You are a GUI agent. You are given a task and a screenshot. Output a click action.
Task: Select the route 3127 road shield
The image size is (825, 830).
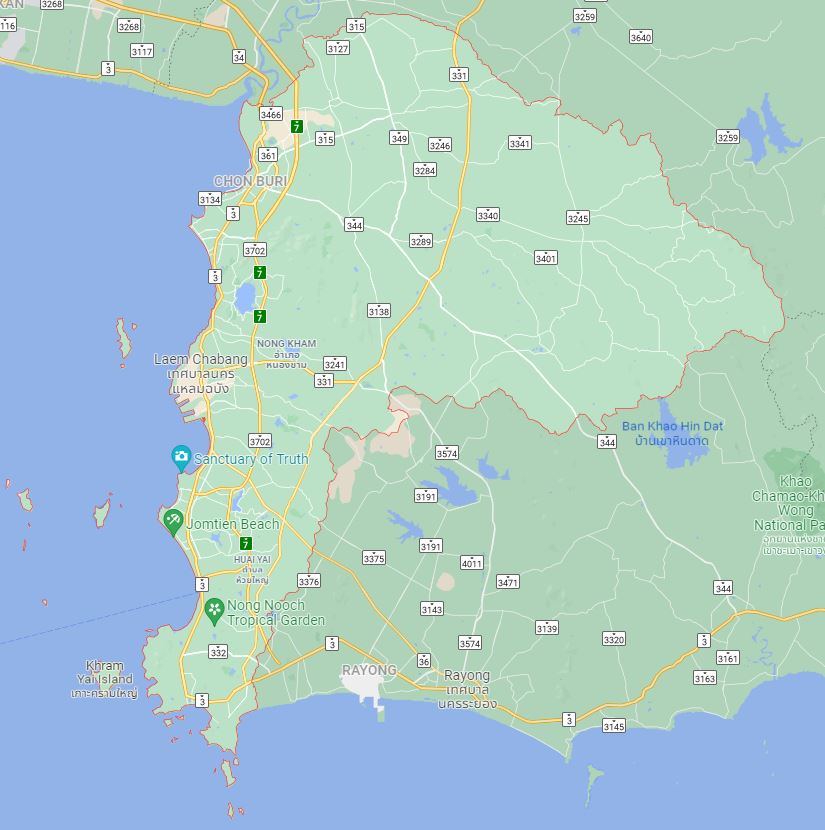pos(338,48)
